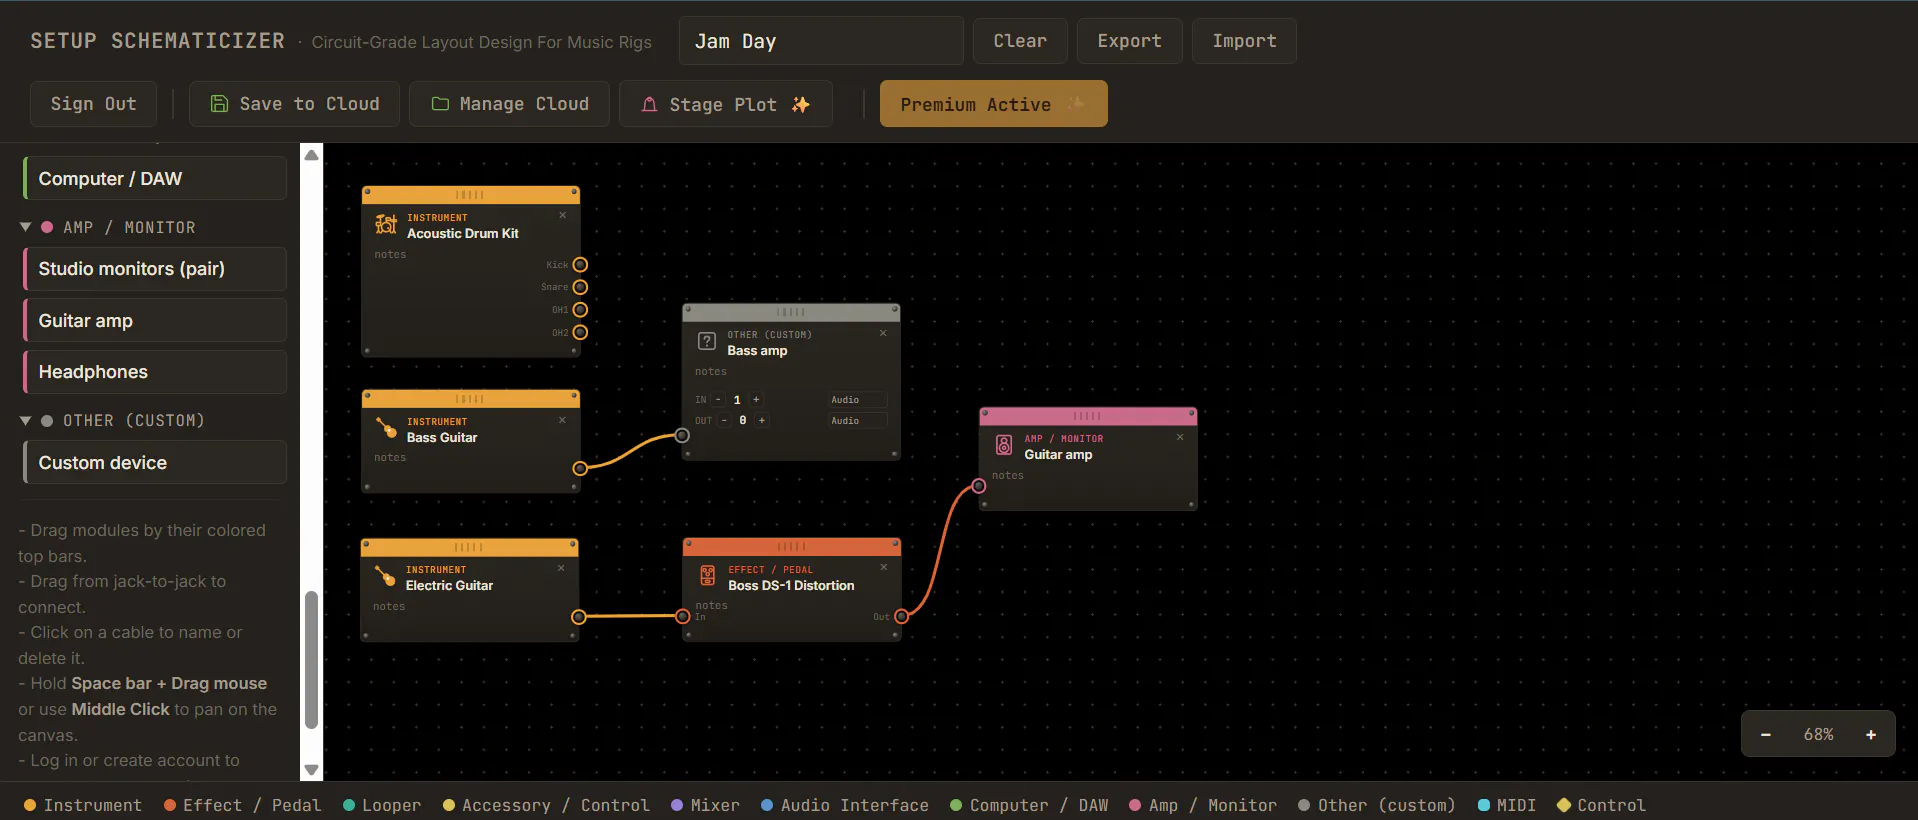The image size is (1918, 820).
Task: Click the Electric Guitar output jack
Action: pyautogui.click(x=578, y=617)
